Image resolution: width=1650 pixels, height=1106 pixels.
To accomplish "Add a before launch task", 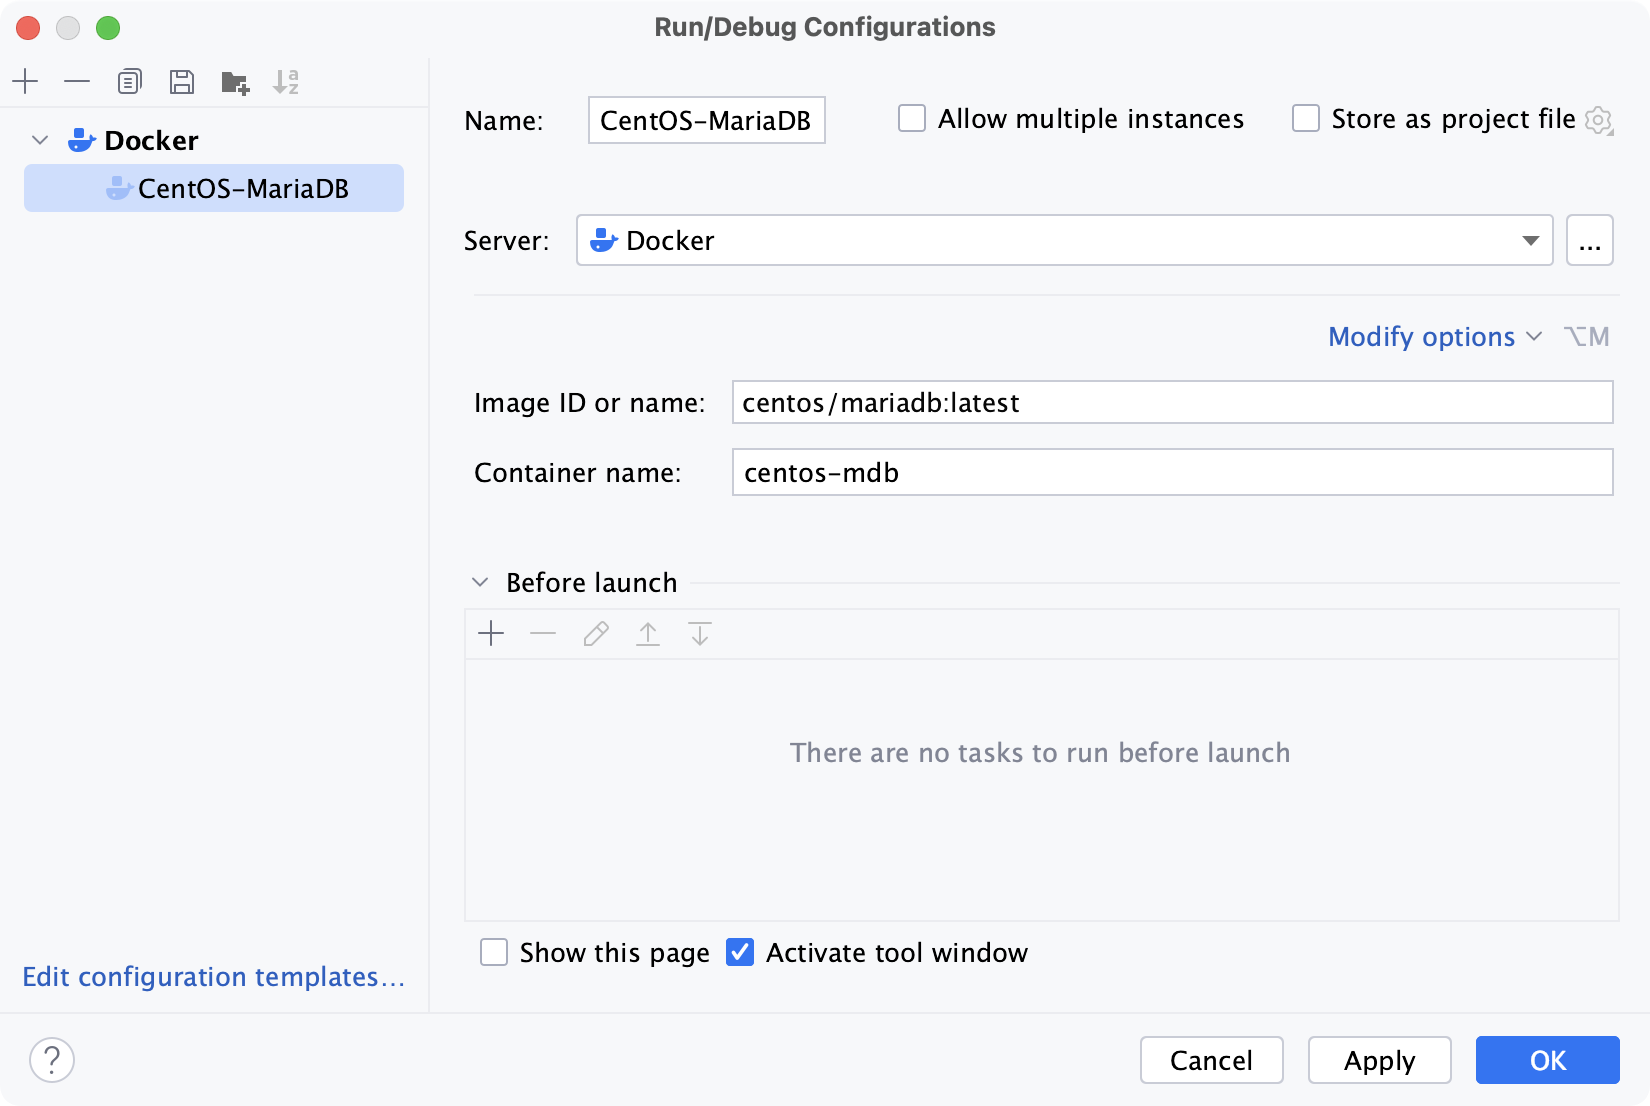I will pyautogui.click(x=491, y=633).
